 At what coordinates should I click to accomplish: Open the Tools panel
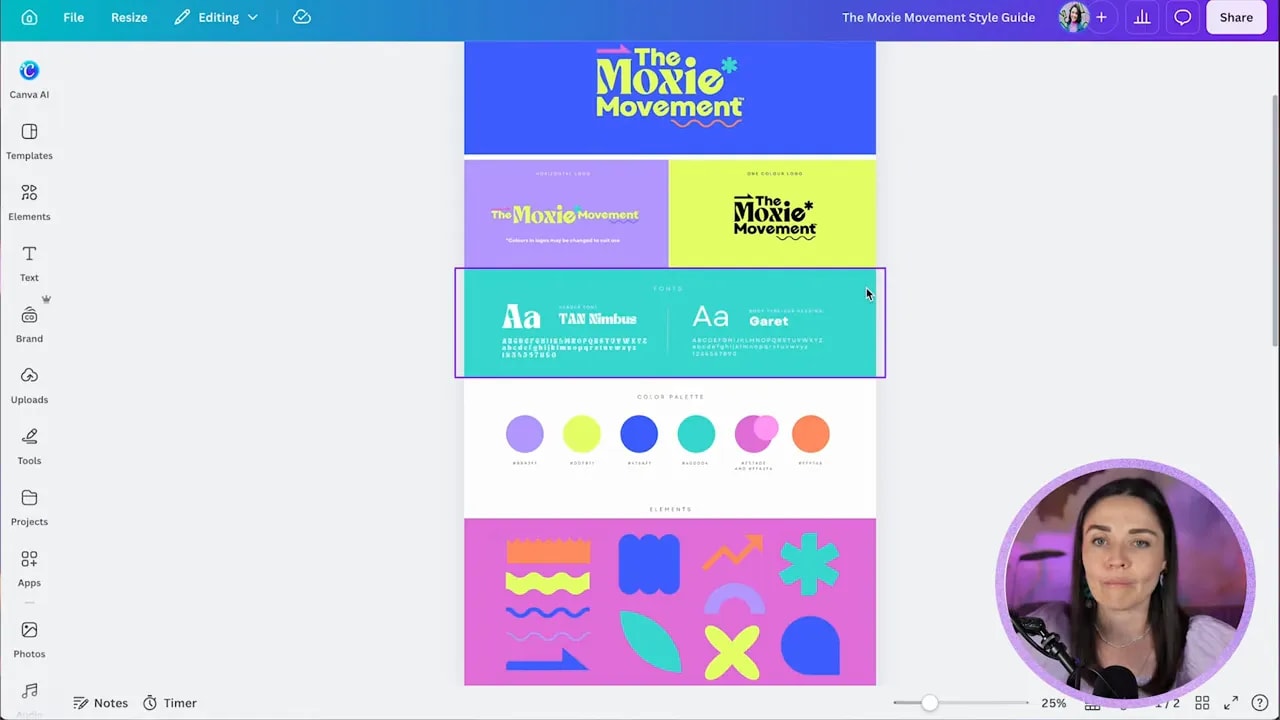(29, 446)
